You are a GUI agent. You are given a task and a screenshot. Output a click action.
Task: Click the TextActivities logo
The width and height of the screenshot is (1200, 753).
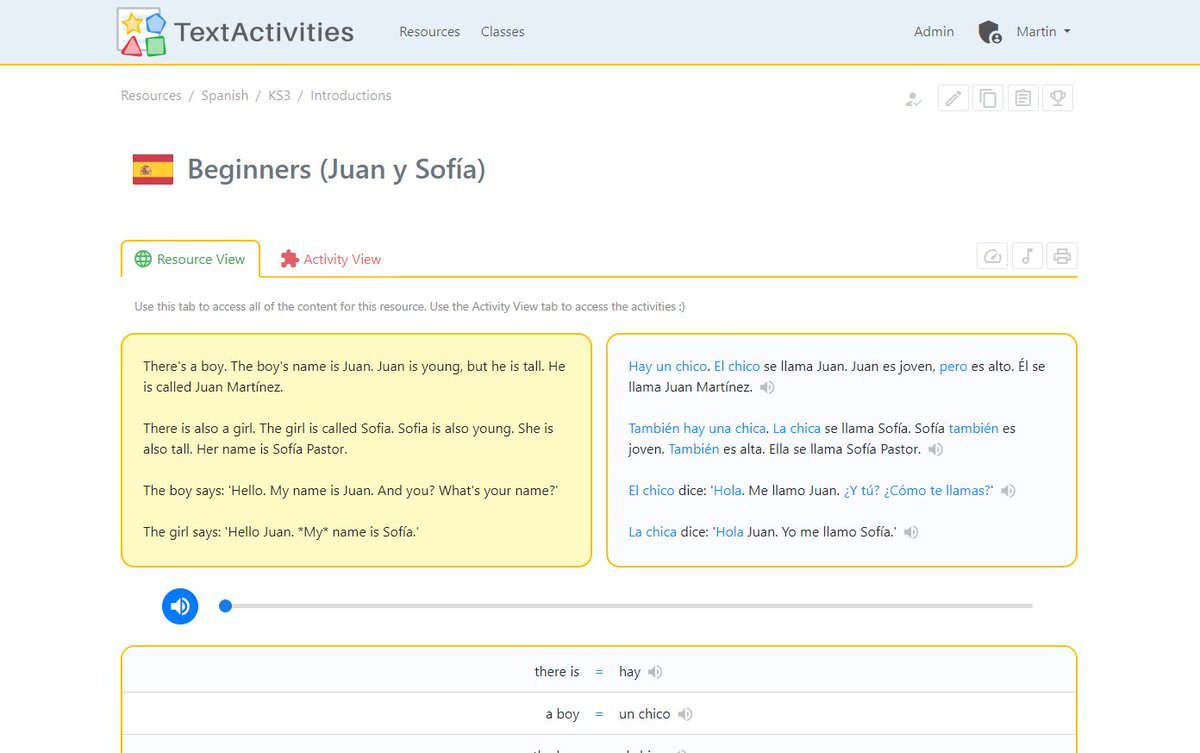click(x=235, y=32)
